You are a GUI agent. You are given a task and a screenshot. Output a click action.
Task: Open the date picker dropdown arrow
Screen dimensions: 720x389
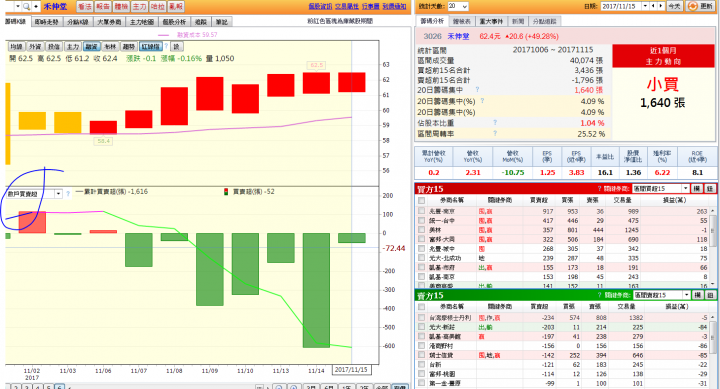645,6
